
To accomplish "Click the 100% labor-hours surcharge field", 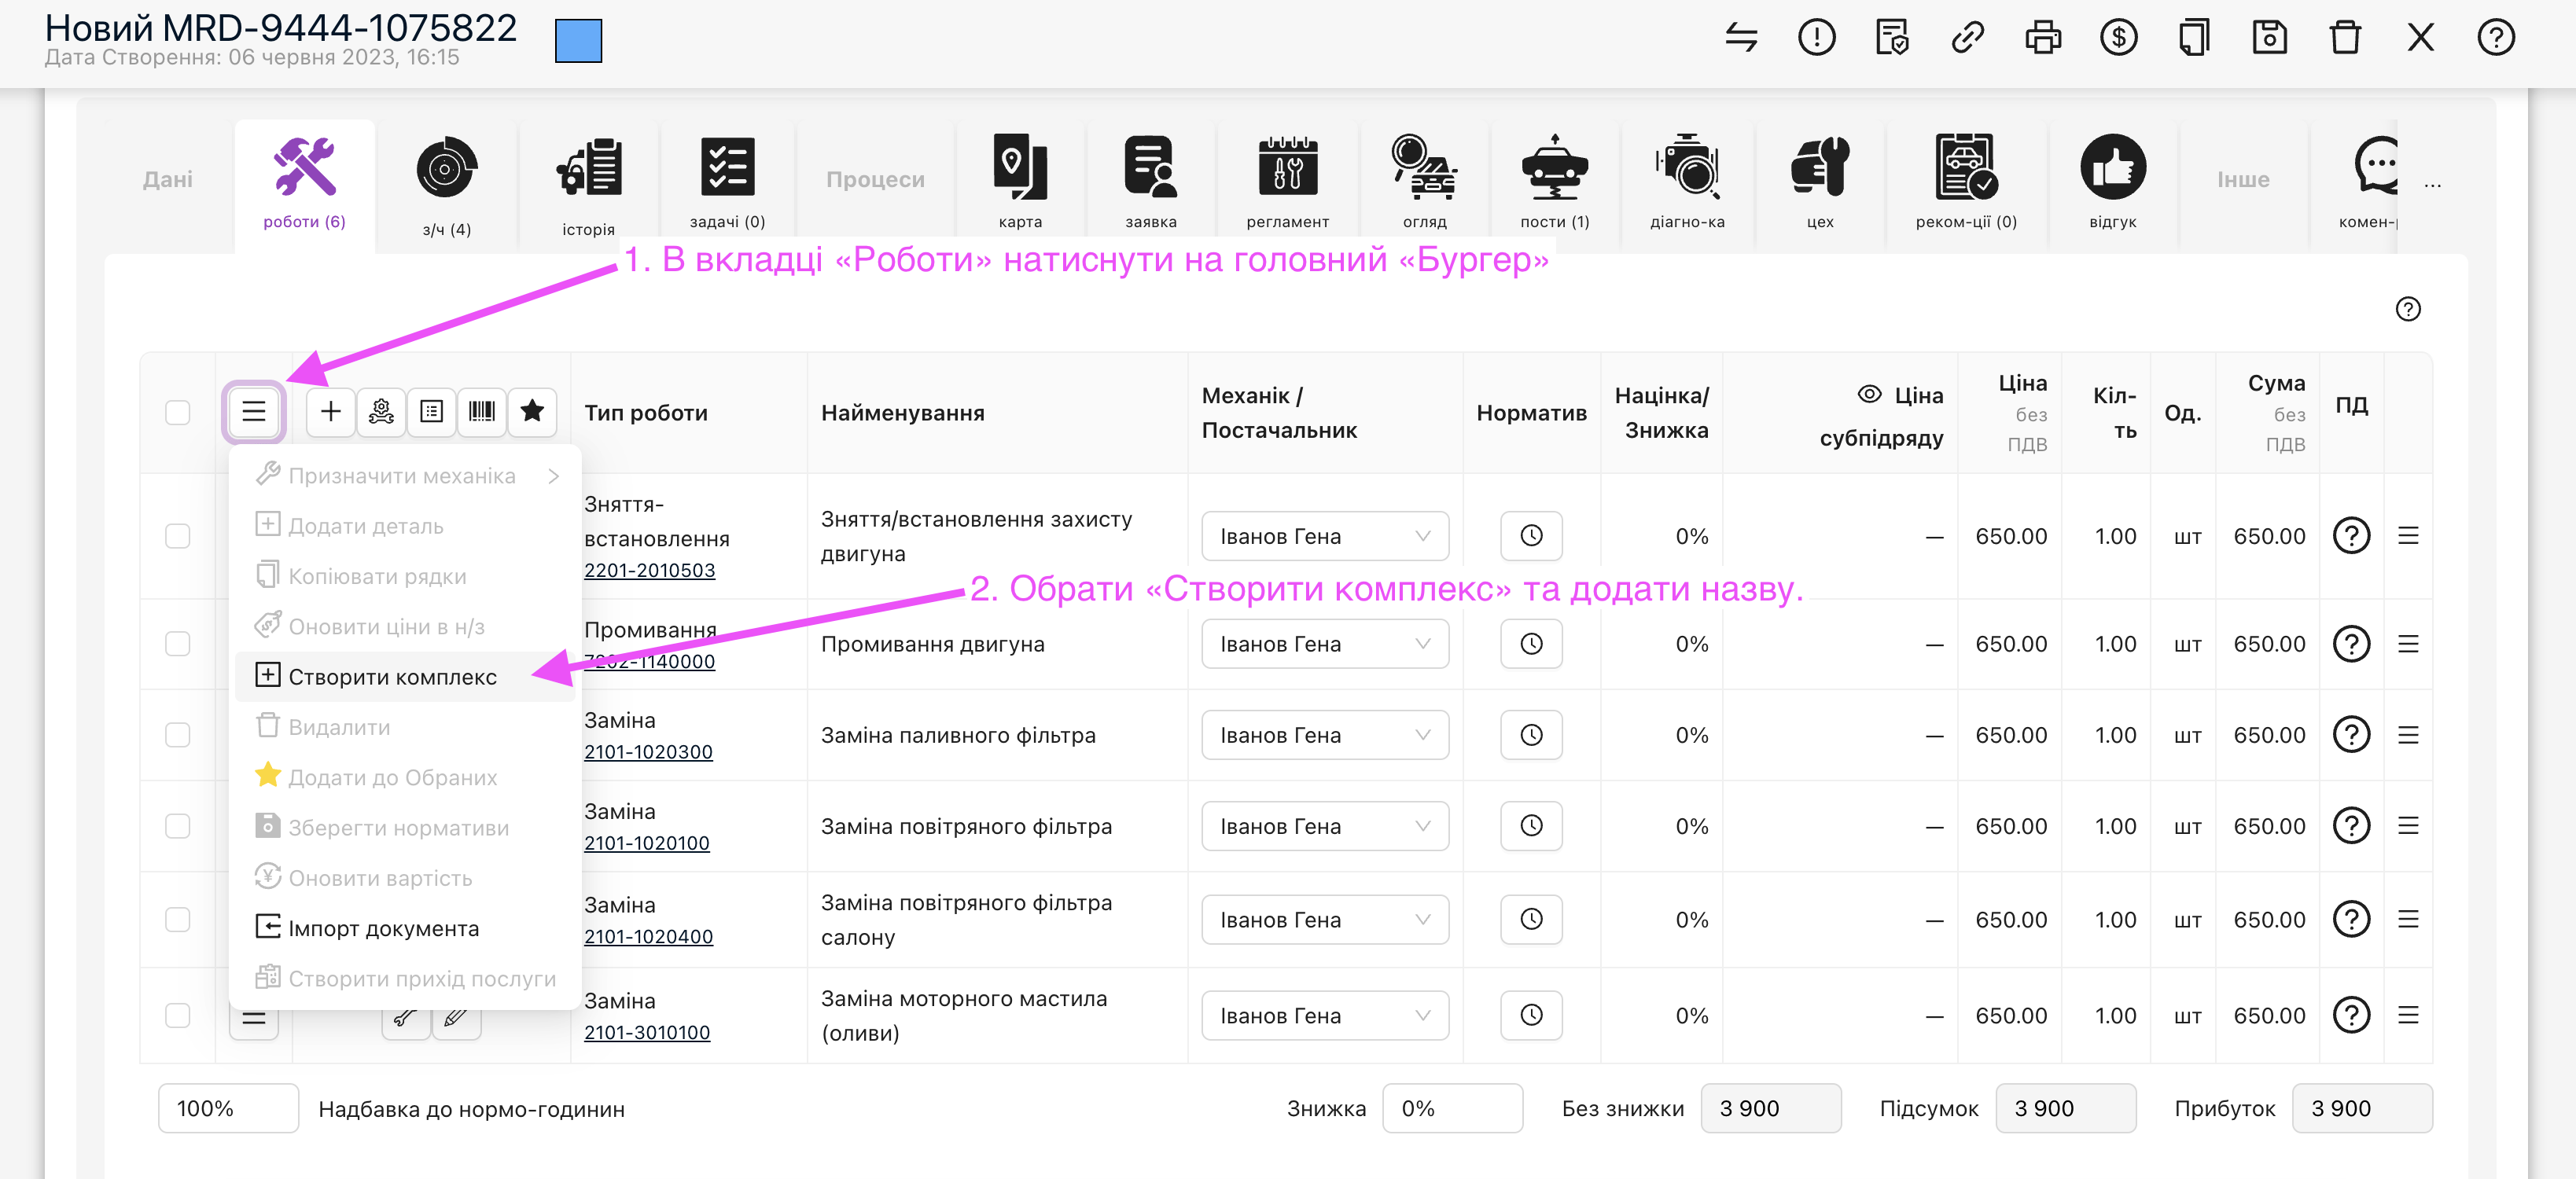I will [228, 1108].
